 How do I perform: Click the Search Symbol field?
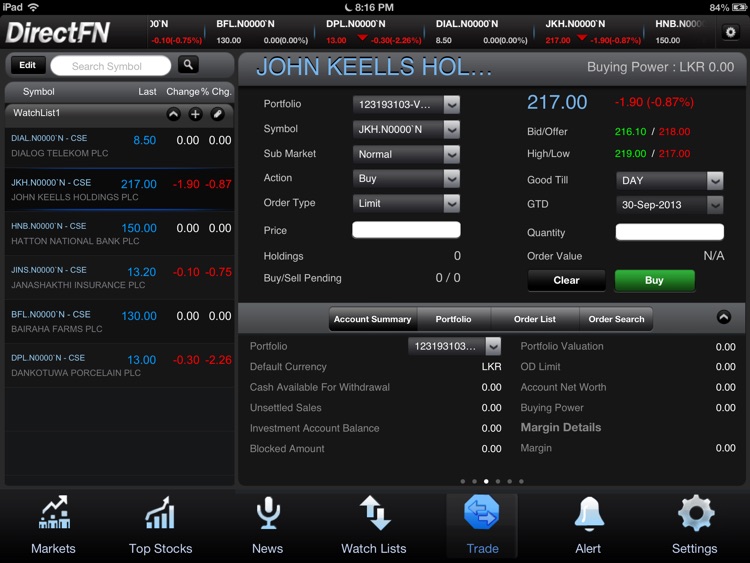pyautogui.click(x=110, y=66)
